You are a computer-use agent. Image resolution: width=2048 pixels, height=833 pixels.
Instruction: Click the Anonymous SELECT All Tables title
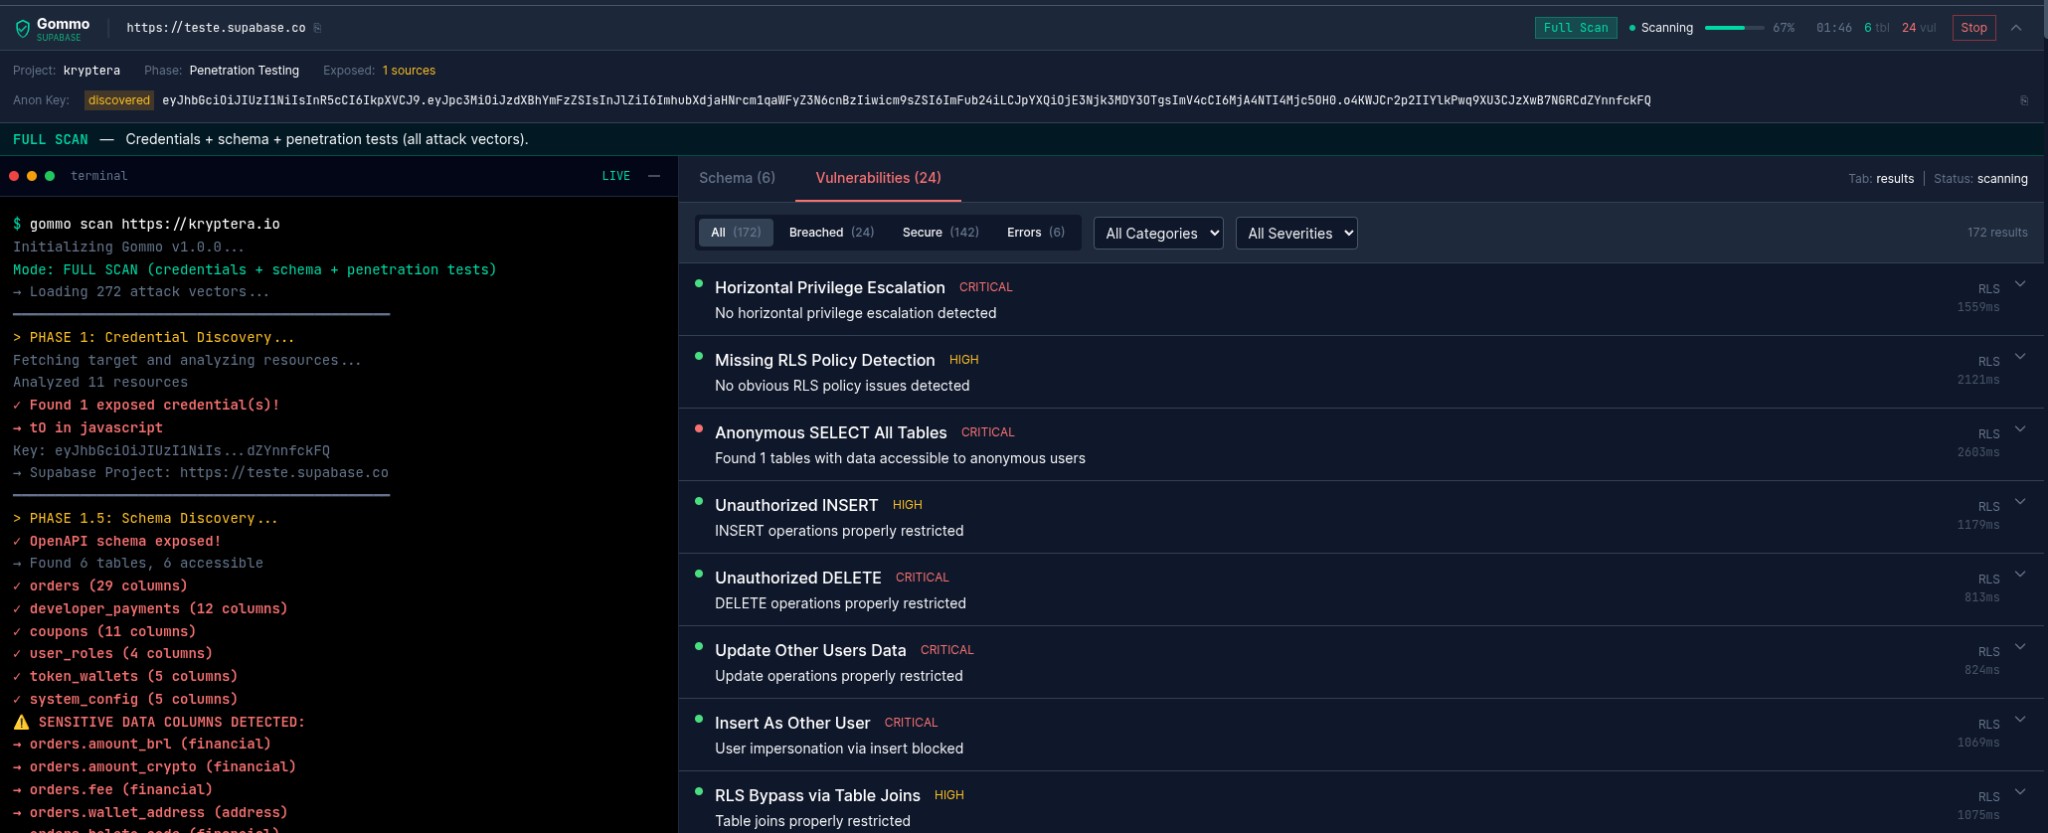831,433
